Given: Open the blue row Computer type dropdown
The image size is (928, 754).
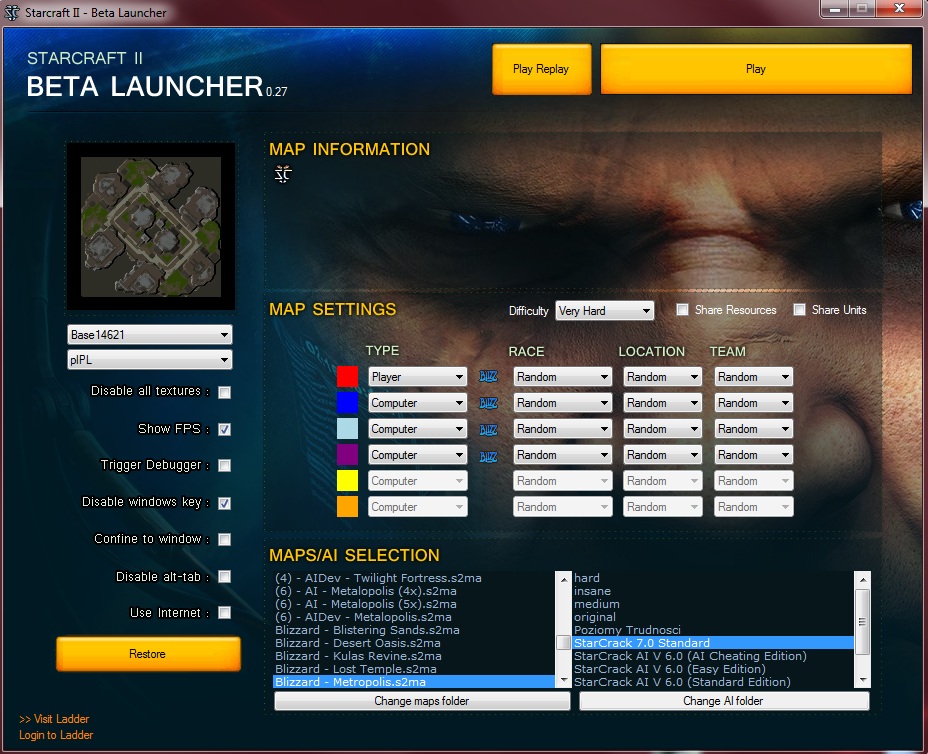Looking at the screenshot, I should 417,402.
